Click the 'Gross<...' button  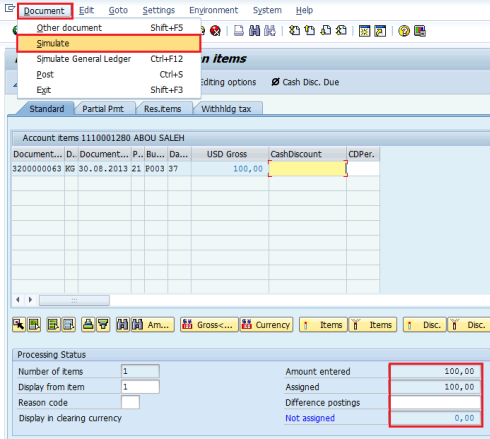pyautogui.click(x=209, y=324)
